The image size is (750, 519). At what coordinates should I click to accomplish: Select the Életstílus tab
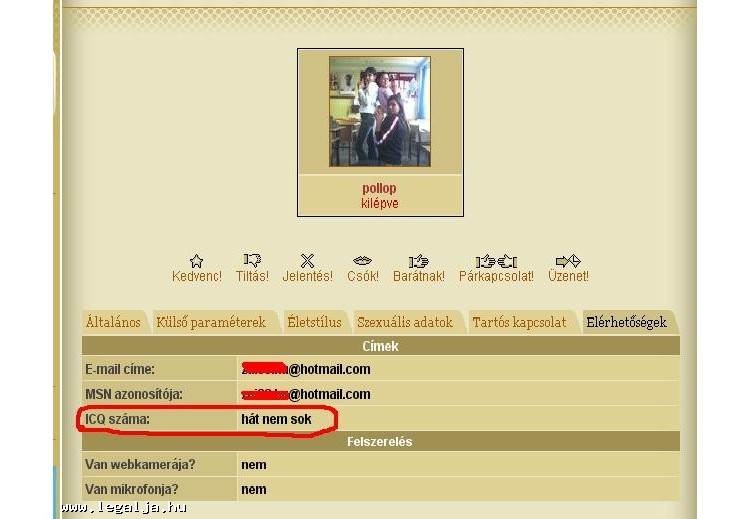tap(314, 322)
